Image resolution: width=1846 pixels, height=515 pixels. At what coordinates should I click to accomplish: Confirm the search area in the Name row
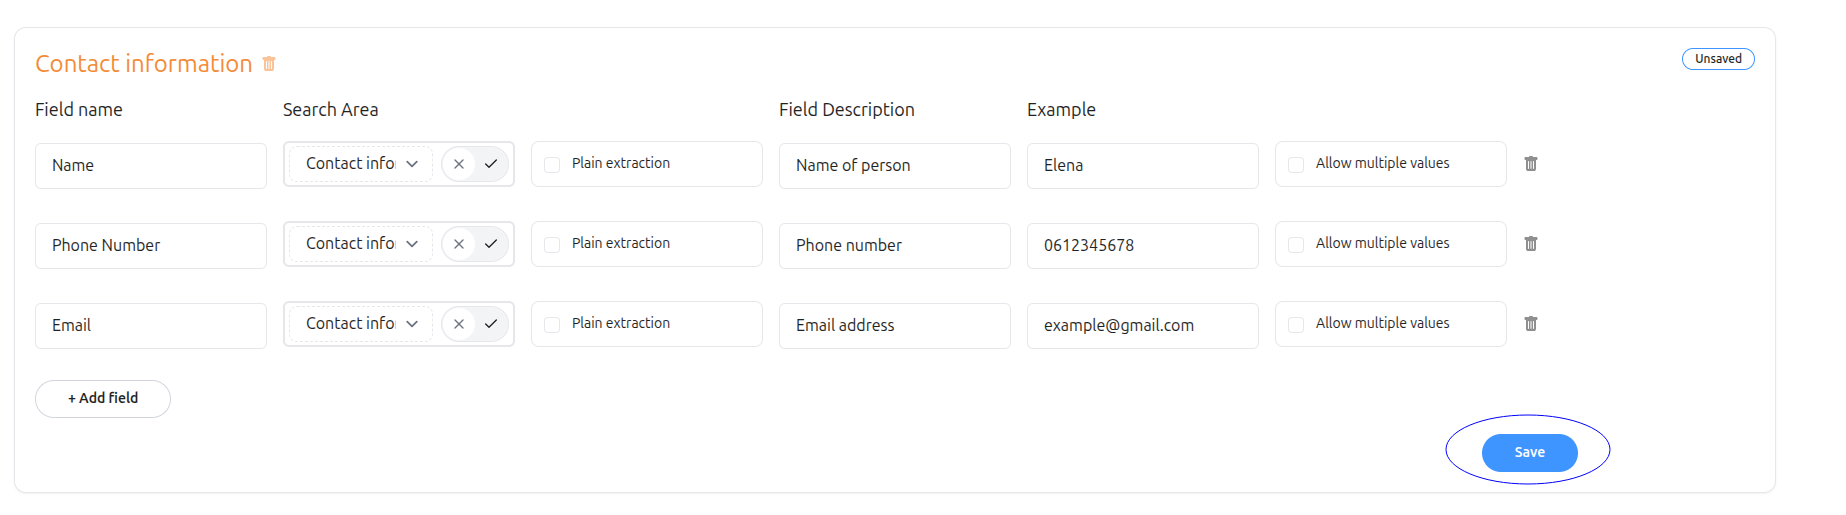491,164
